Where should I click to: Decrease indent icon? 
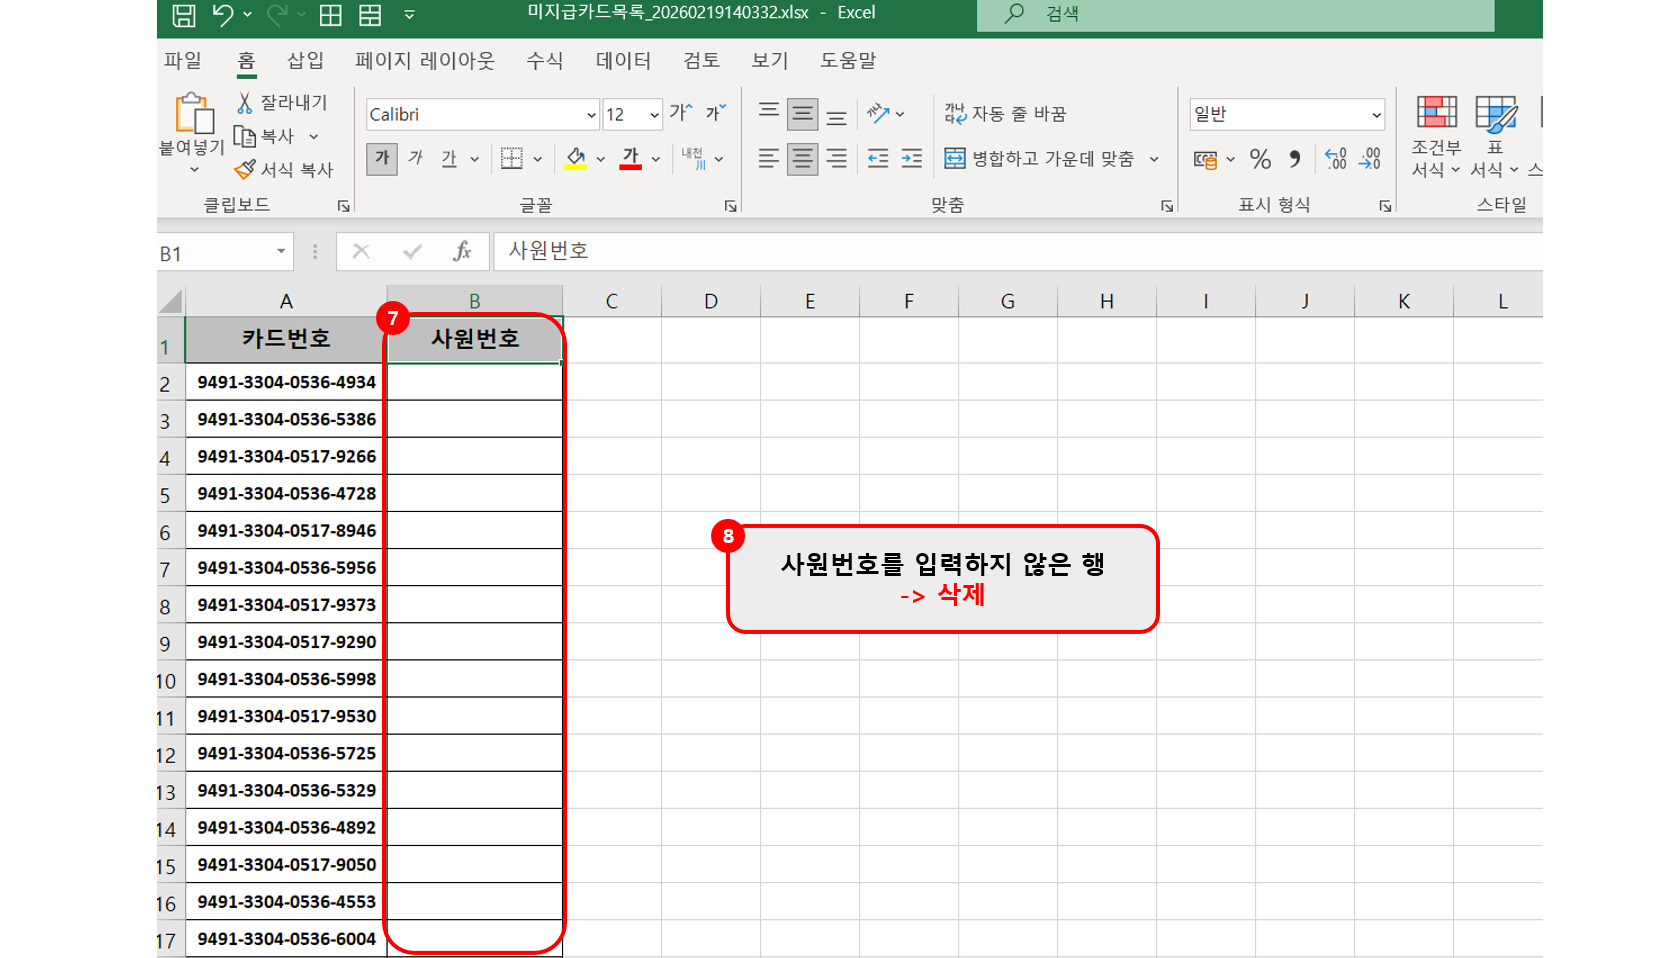pyautogui.click(x=878, y=158)
